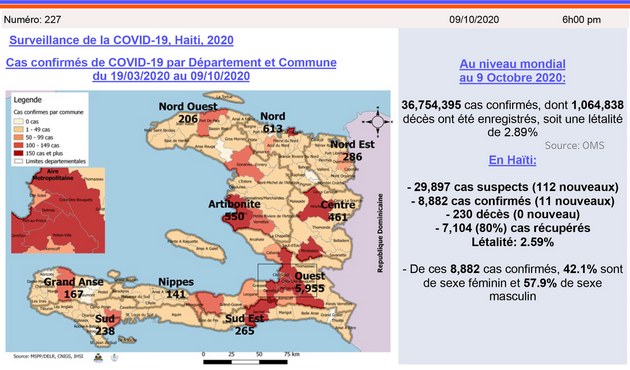
Task: Click the '230 décès (0 nouveau)' line
Action: pos(513,215)
